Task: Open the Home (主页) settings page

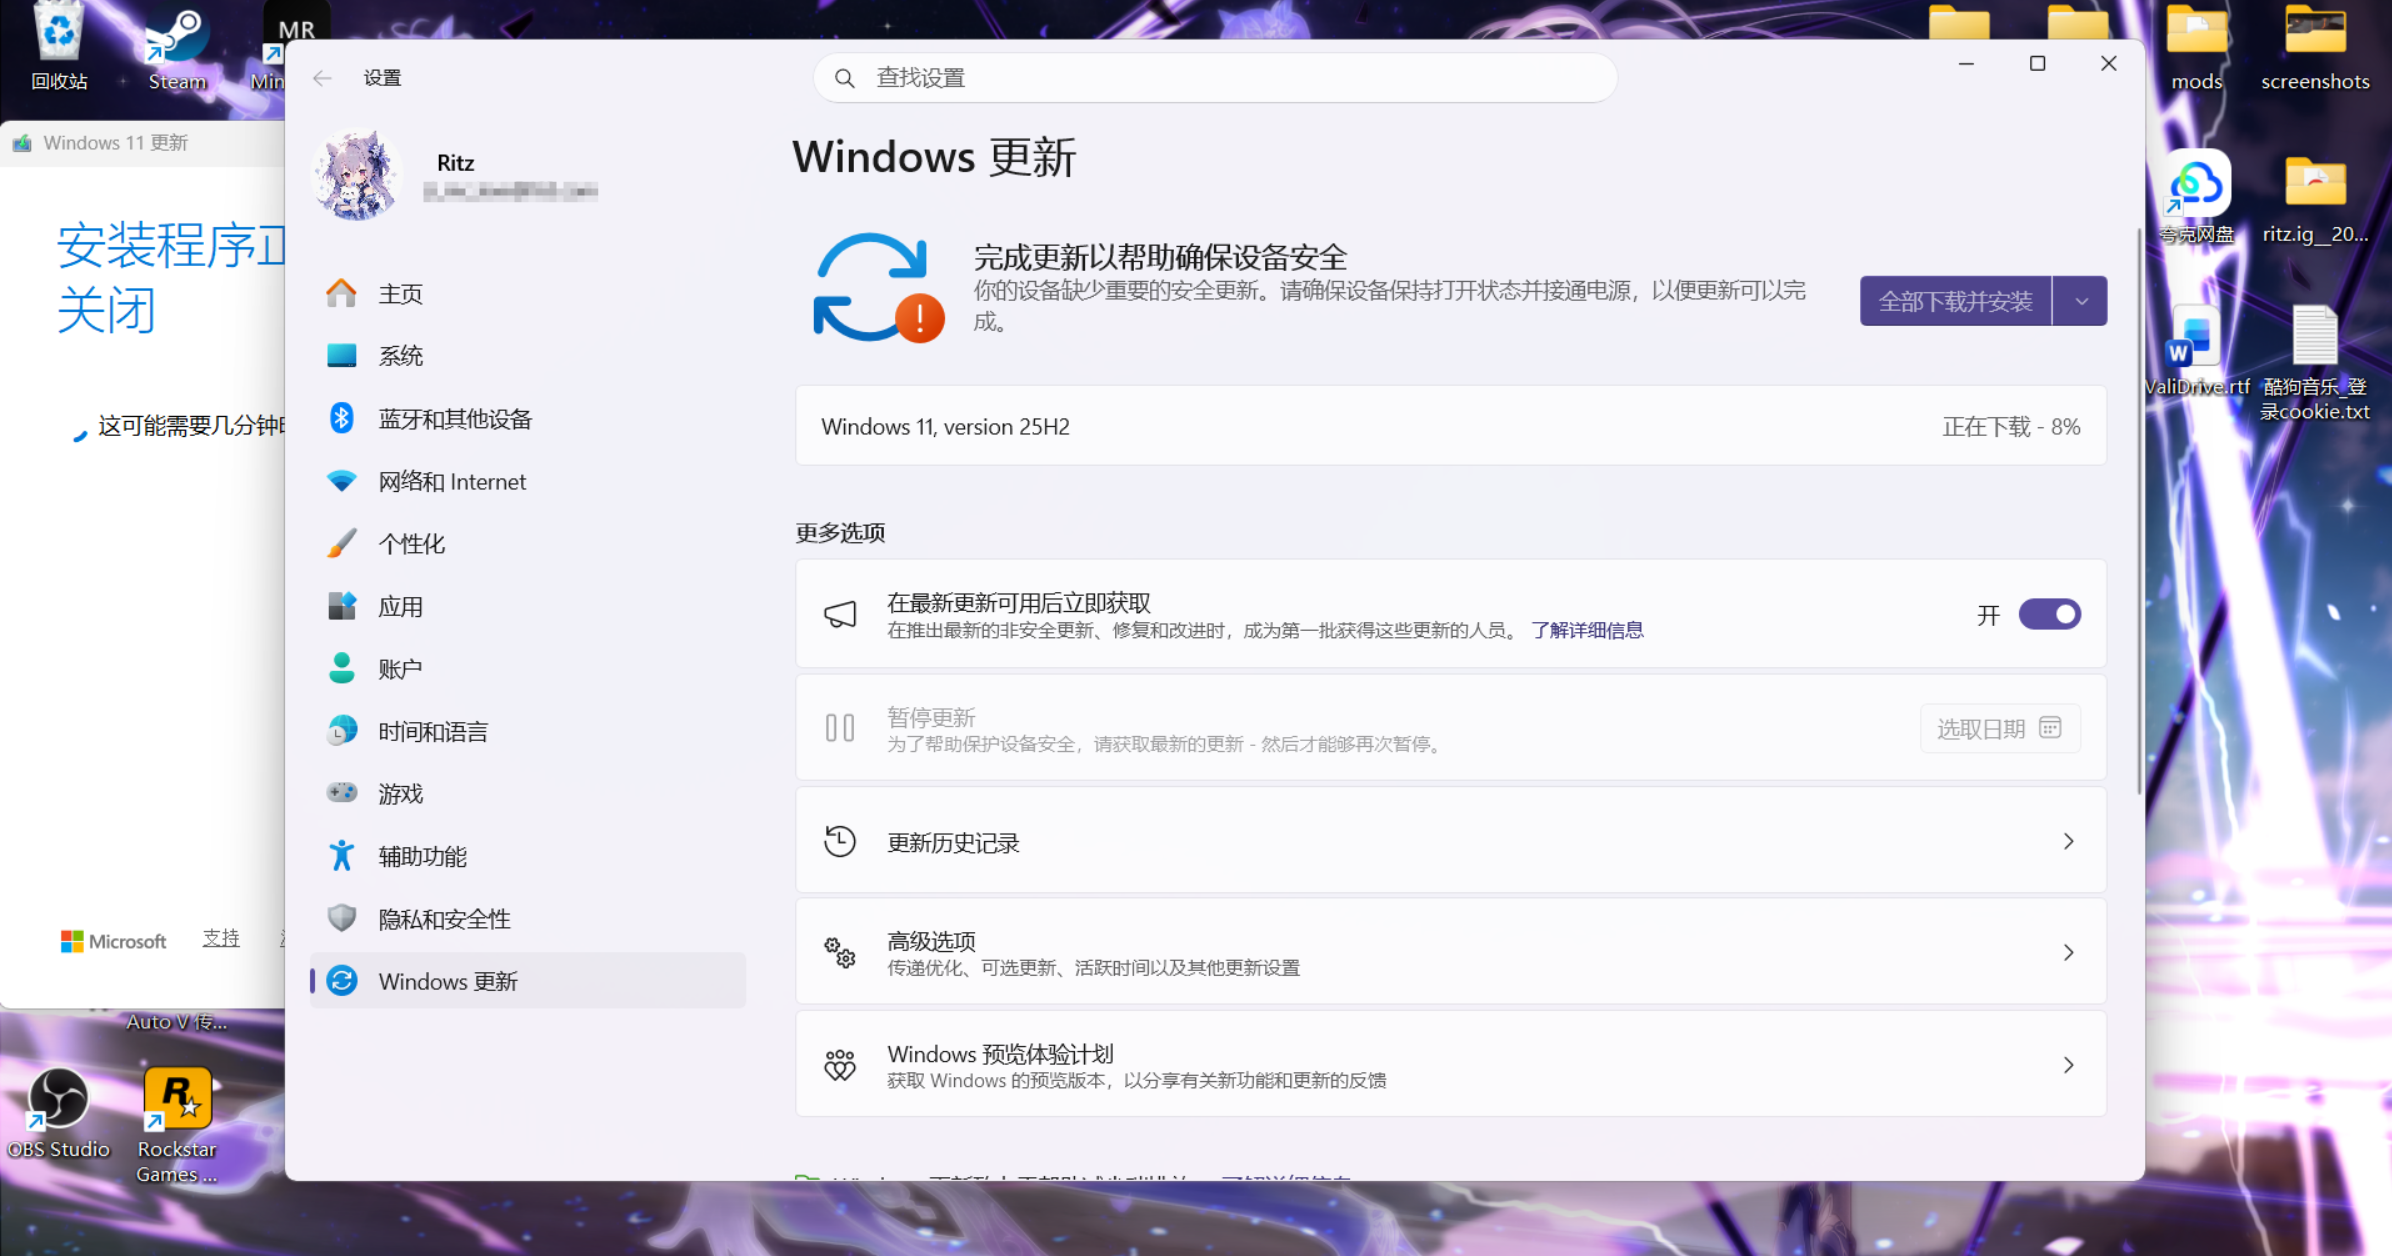Action: (527, 293)
